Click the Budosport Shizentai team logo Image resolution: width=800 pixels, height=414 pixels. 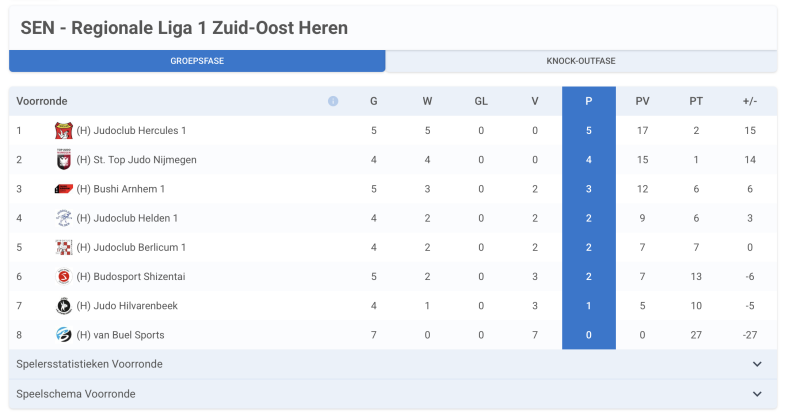[64, 277]
